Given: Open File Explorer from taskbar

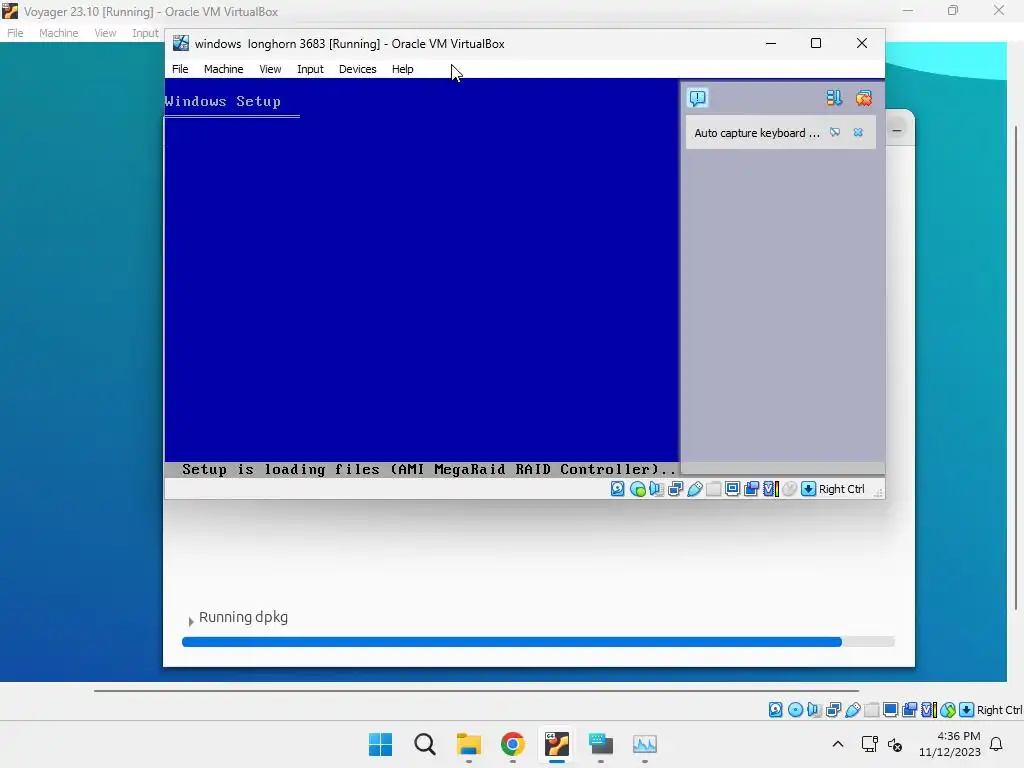Looking at the screenshot, I should [468, 744].
